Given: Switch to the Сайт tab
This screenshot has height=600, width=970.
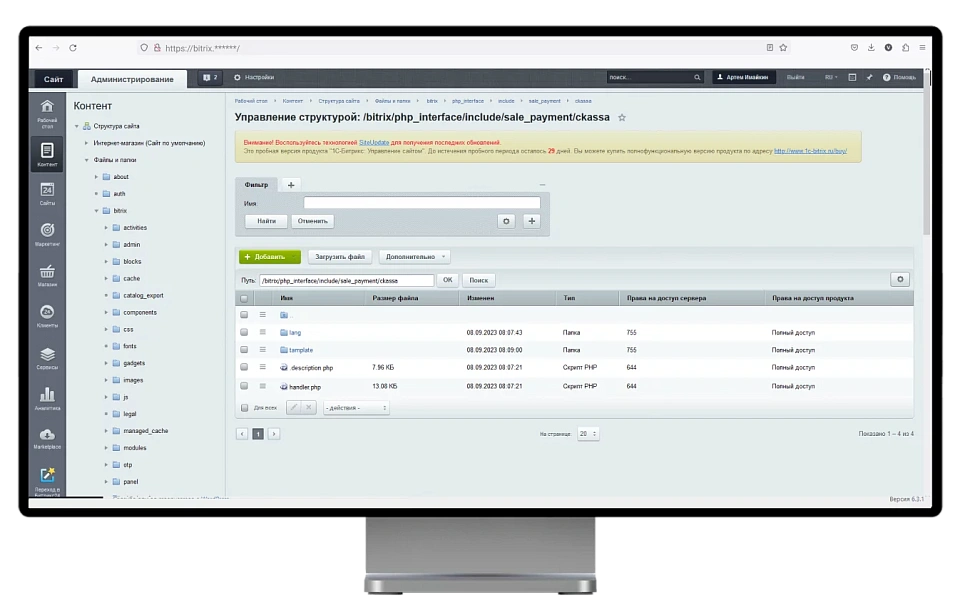Looking at the screenshot, I should click(x=53, y=79).
